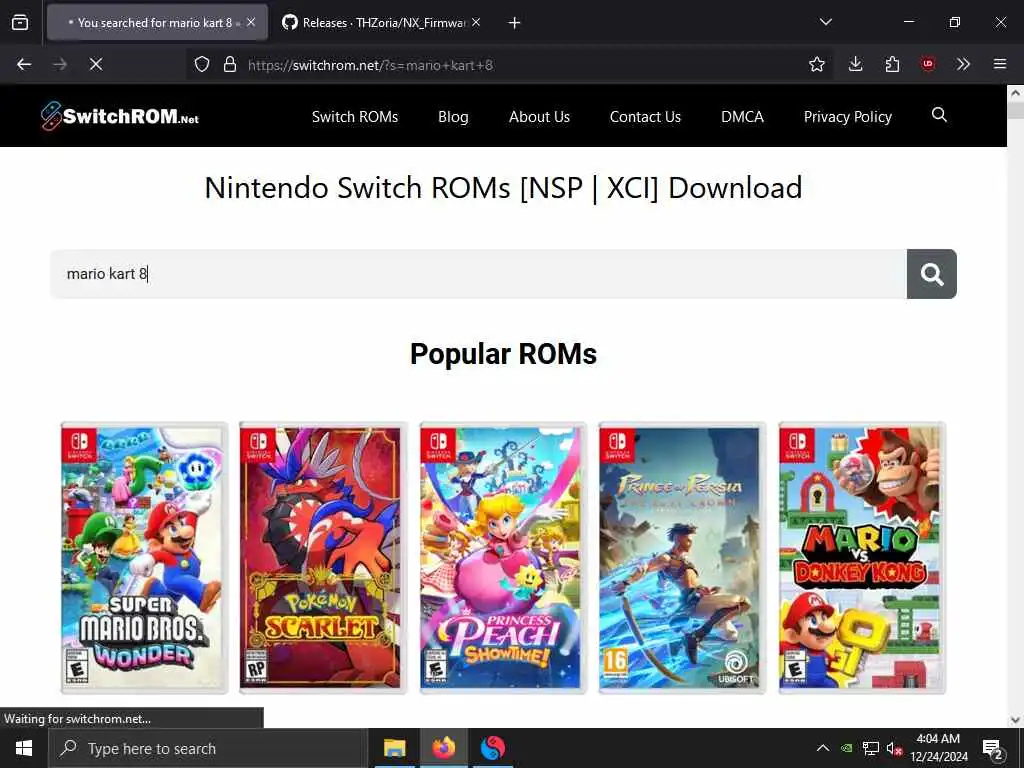The width and height of the screenshot is (1024, 768).
Task: Open Princess Peach Showtime cover
Action: pyautogui.click(x=503, y=558)
